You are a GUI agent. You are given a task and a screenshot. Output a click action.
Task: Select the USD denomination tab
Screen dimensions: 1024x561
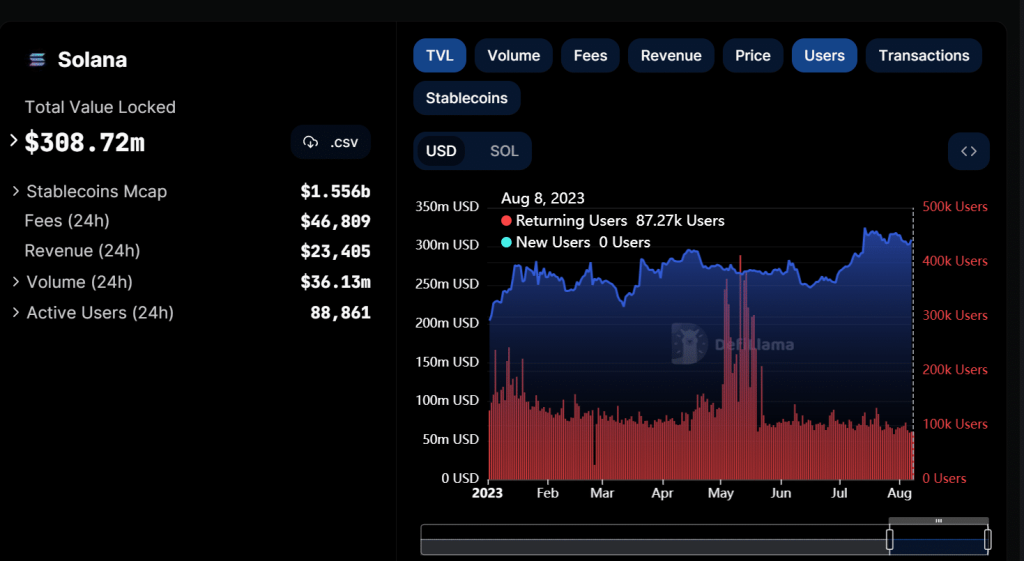(441, 151)
